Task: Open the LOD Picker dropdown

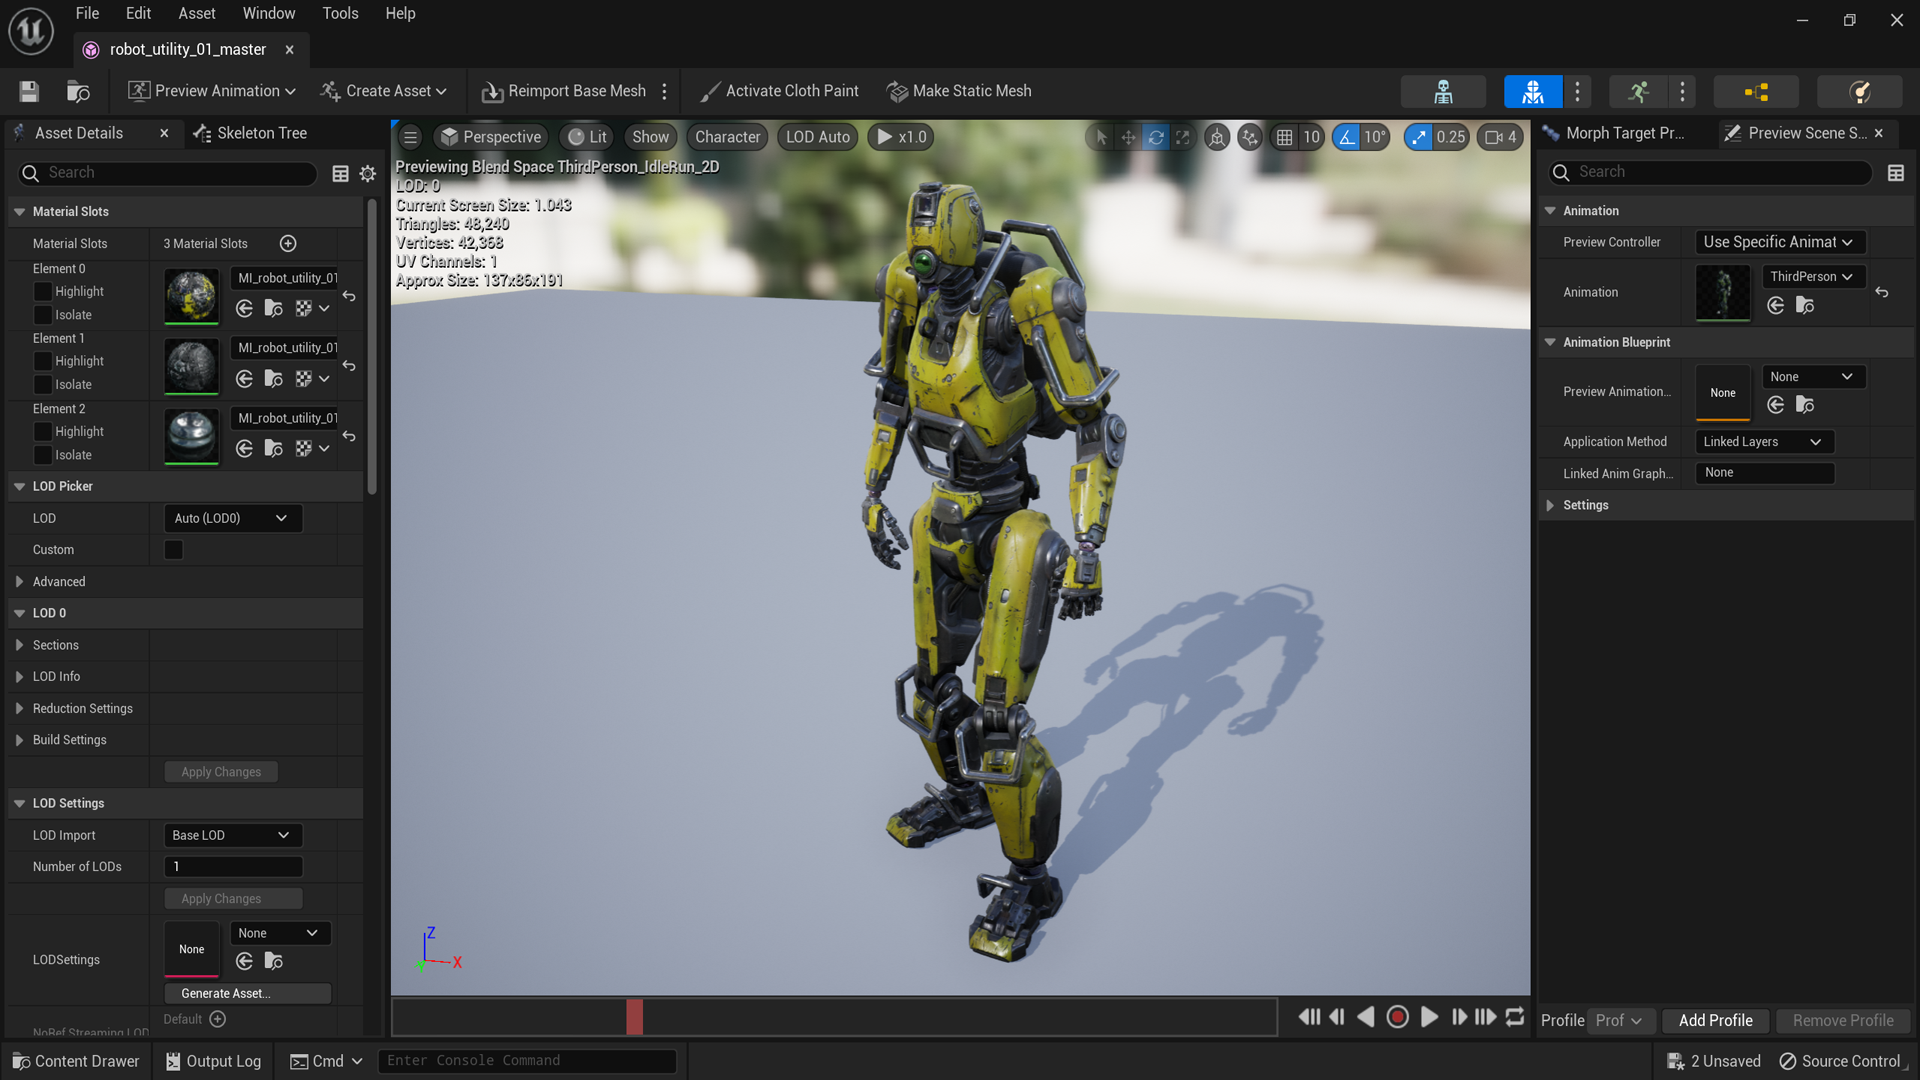Action: pos(232,518)
